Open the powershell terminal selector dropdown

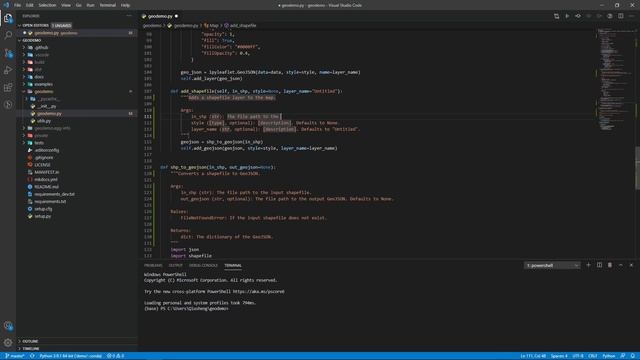click(552, 265)
